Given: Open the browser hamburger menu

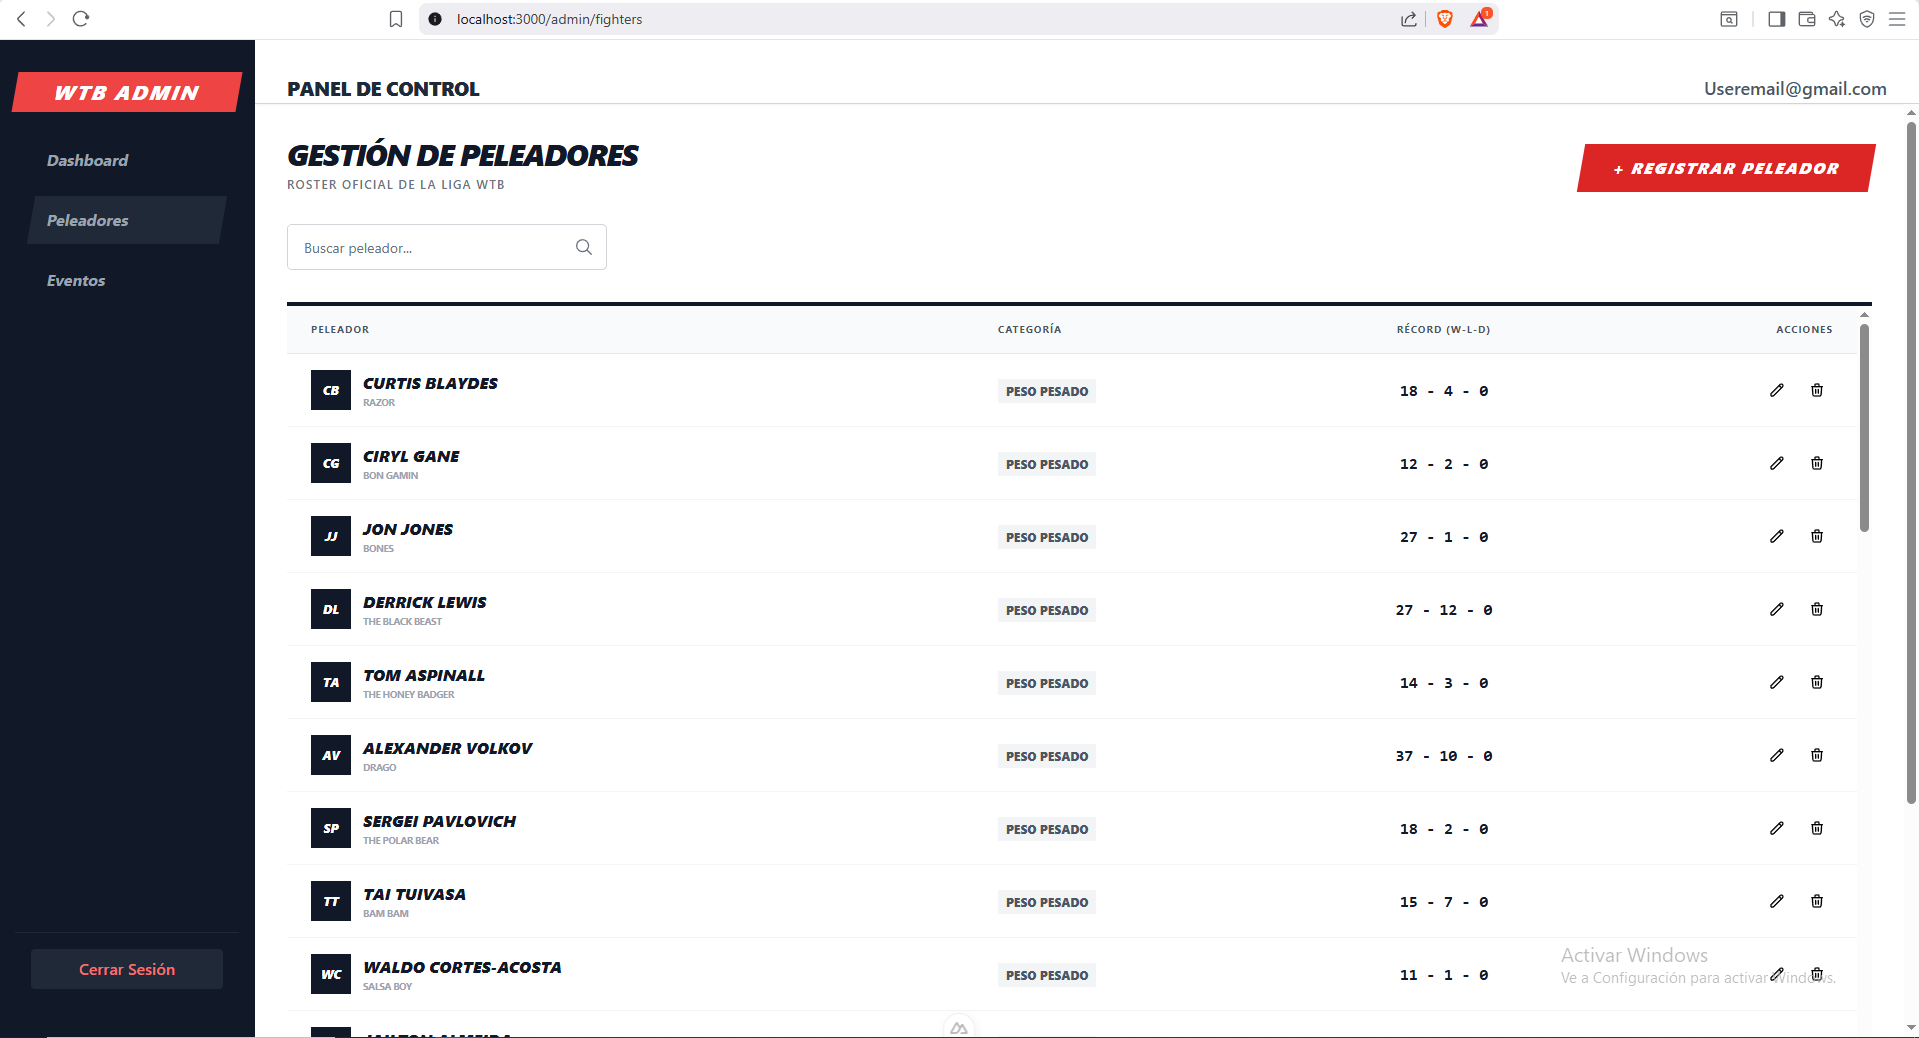Looking at the screenshot, I should click(1896, 19).
